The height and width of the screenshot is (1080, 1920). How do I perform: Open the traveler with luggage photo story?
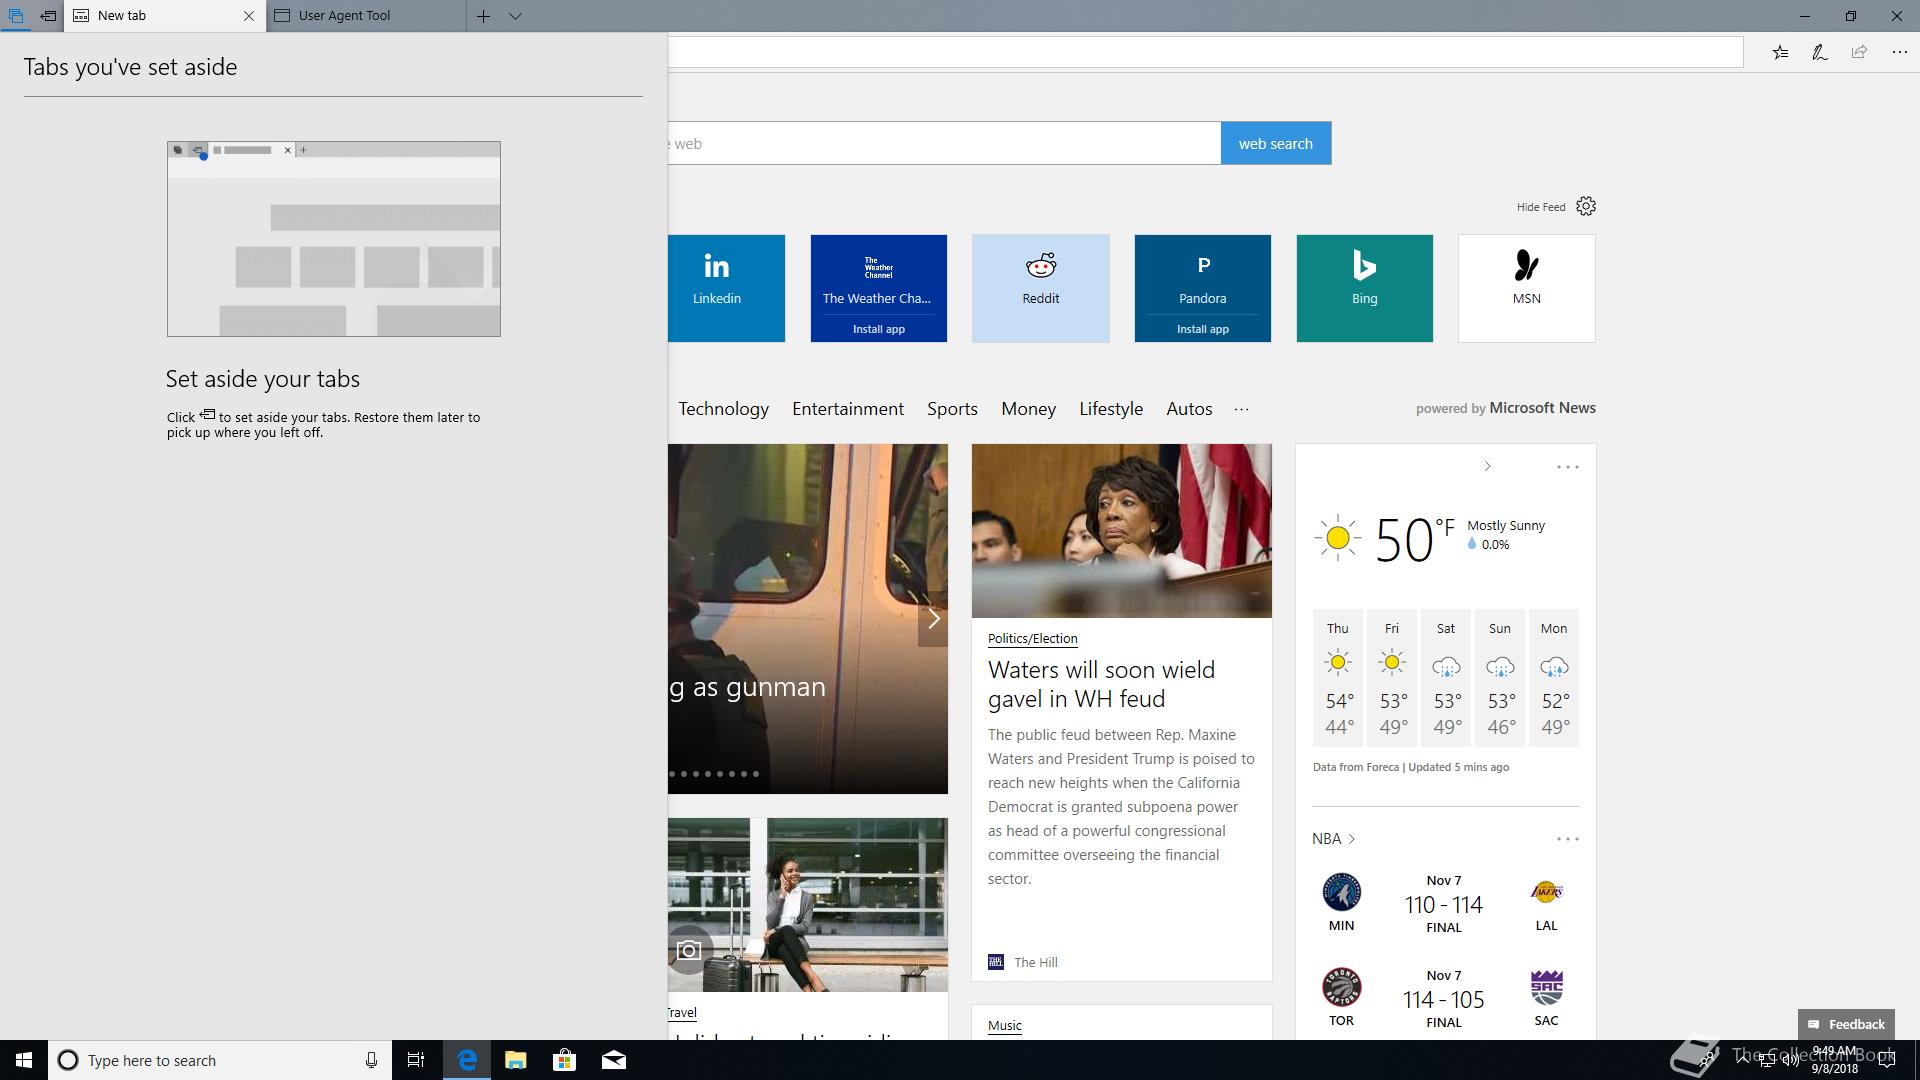[x=808, y=905]
